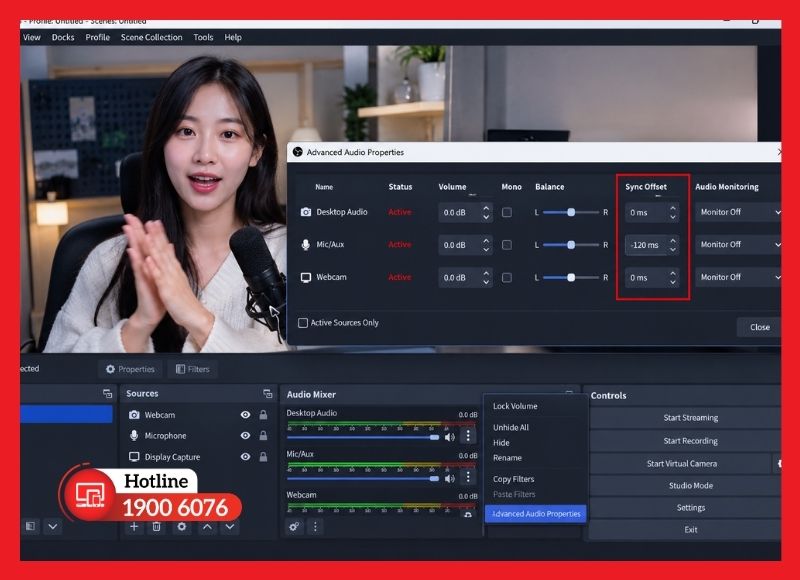Move source down with the down arrow
The image size is (800, 580).
[230, 526]
